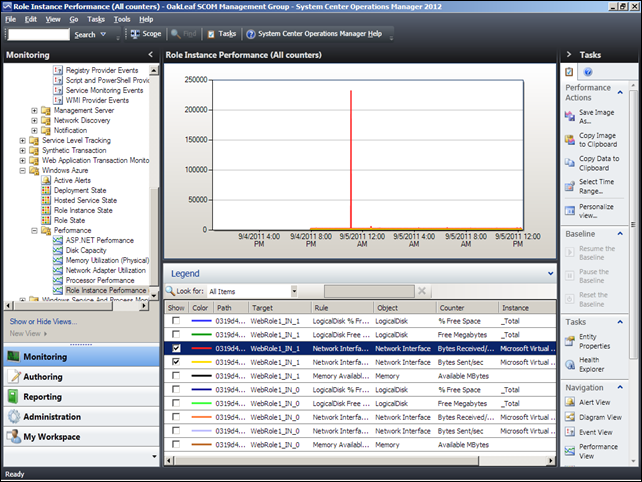Open the Tasks toolbar button
Viewport: 642px width, 482px height.
(x=222, y=34)
